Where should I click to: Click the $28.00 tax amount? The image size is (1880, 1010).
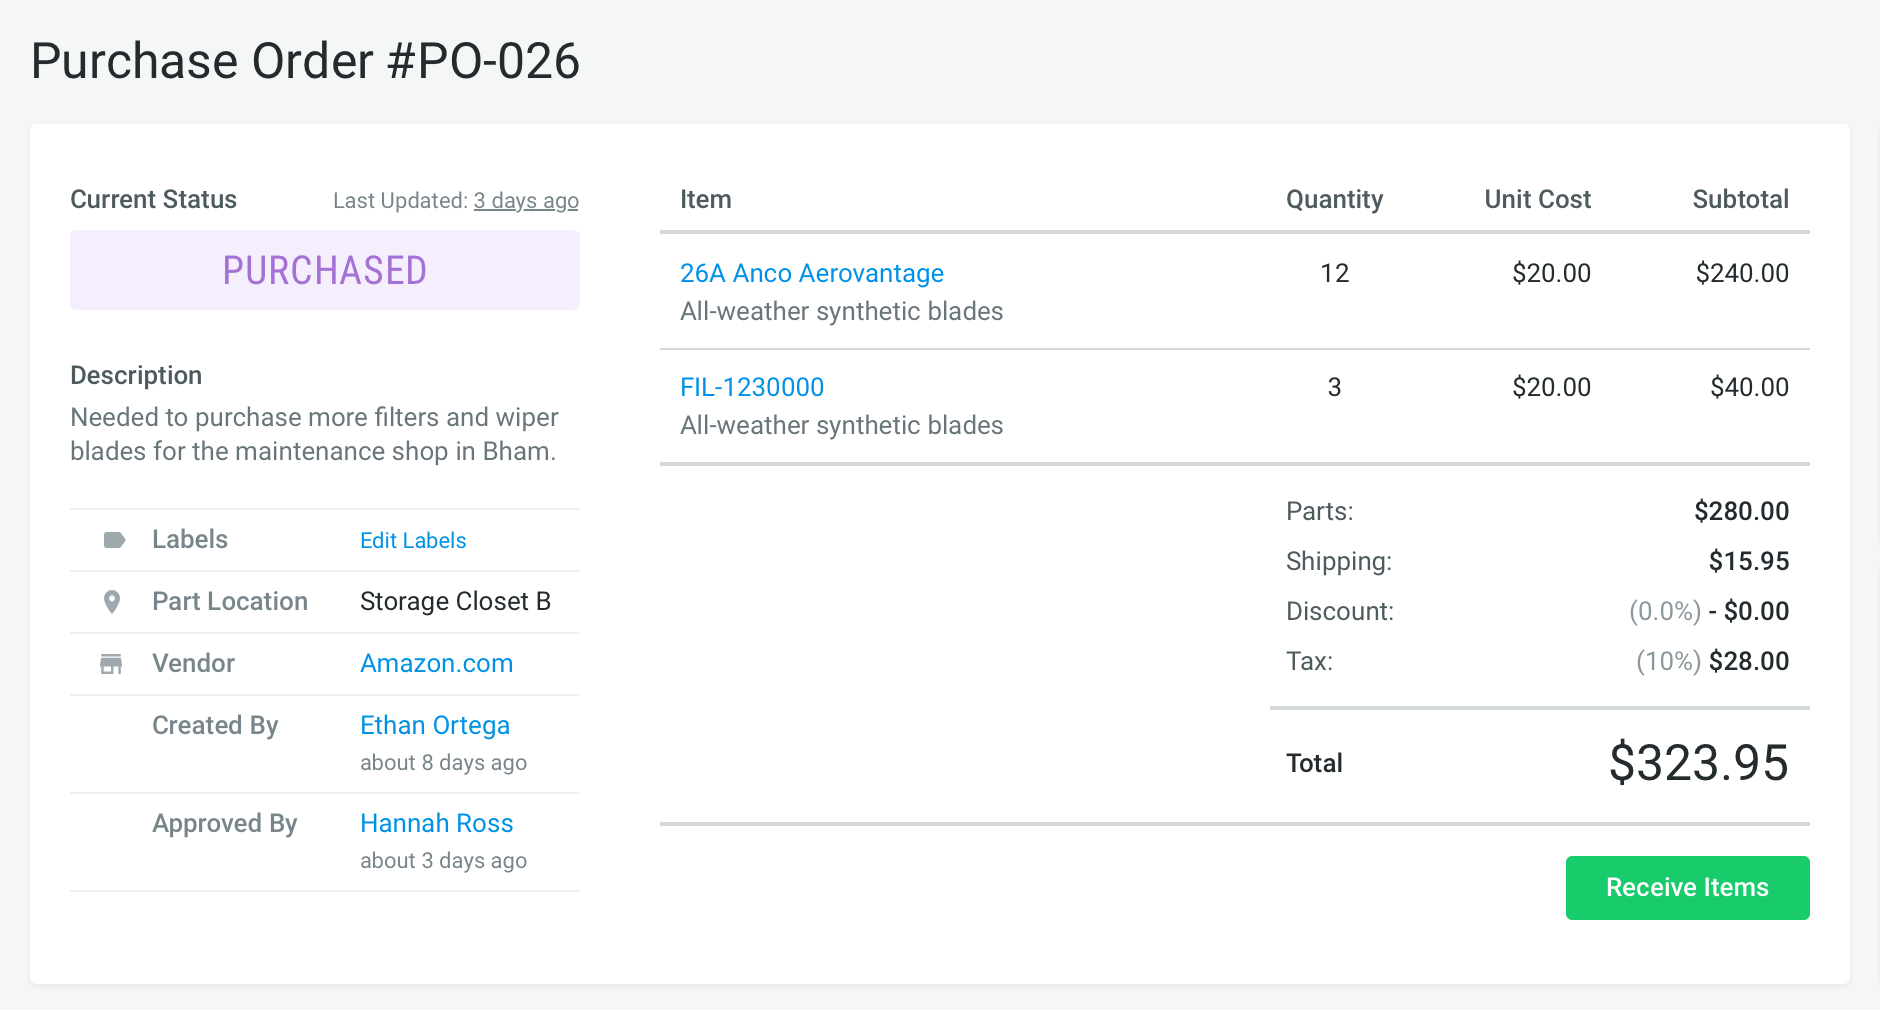point(1748,661)
